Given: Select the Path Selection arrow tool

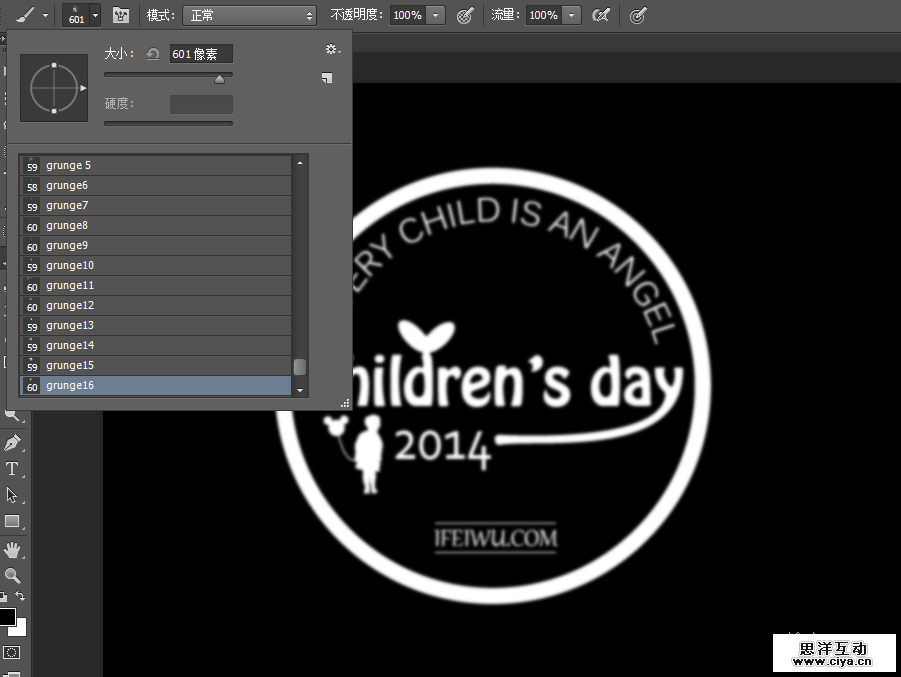Looking at the screenshot, I should (12, 495).
